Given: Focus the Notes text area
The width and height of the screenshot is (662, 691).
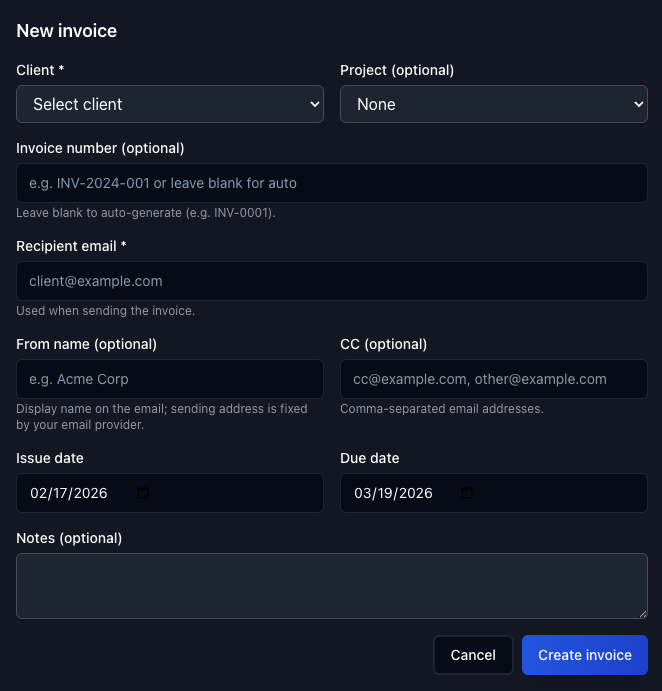Looking at the screenshot, I should 331,585.
